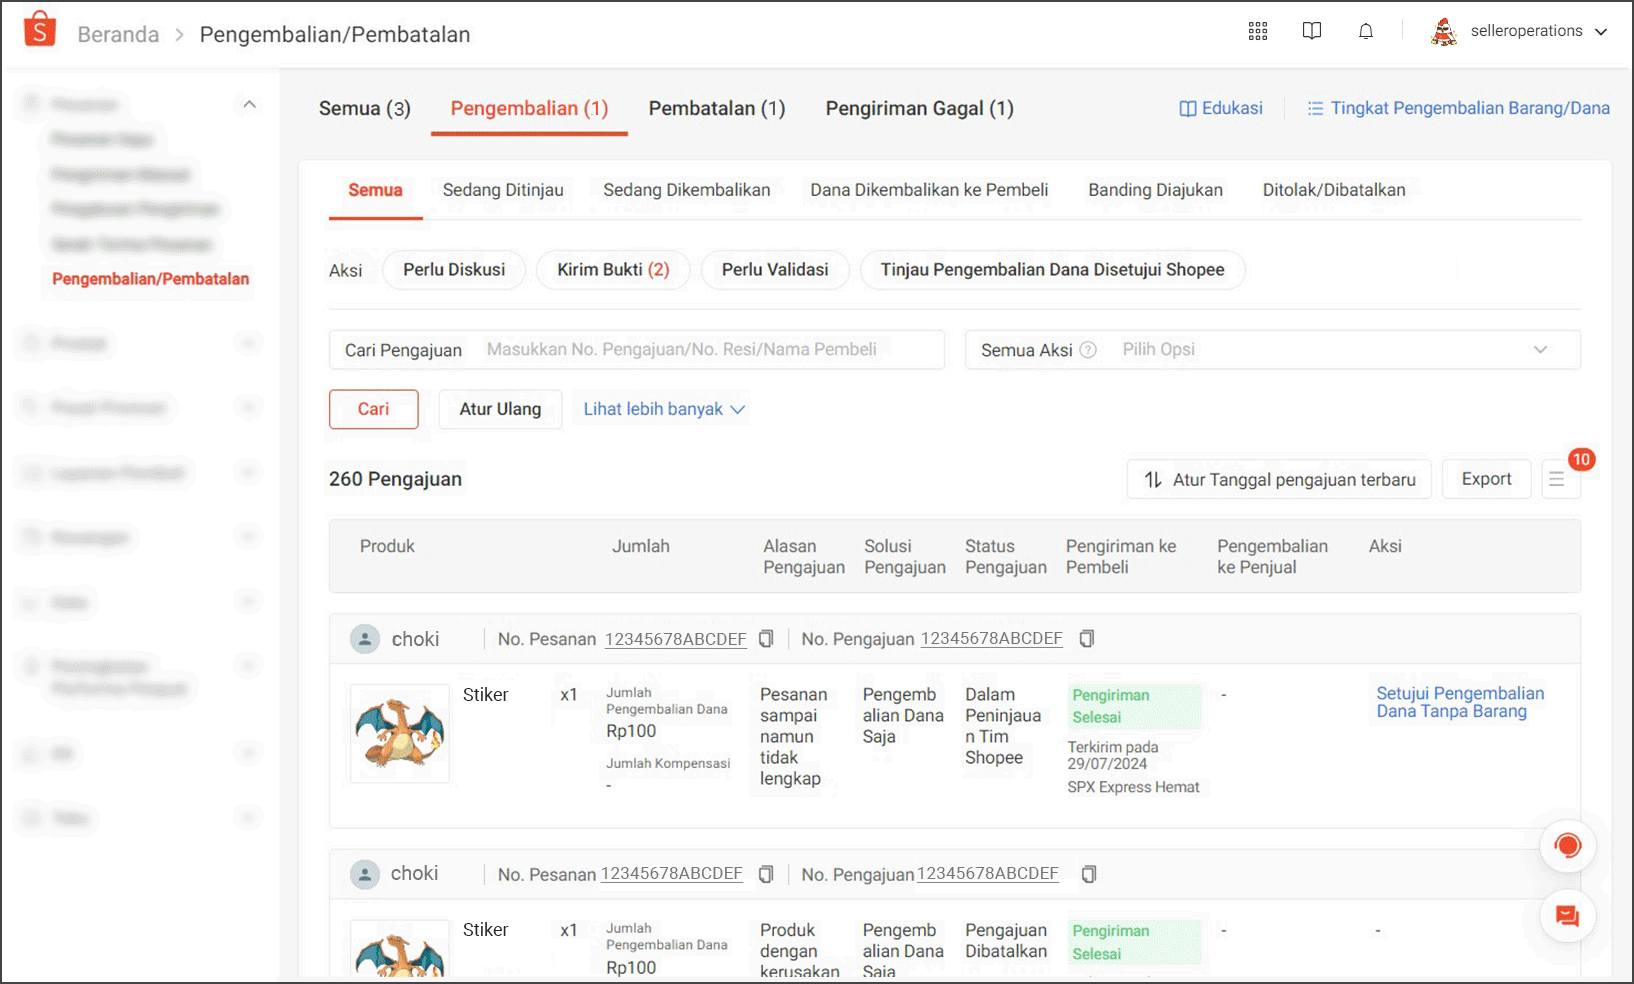Open the chat bubble floating icon
This screenshot has width=1634, height=984.
1567,916
